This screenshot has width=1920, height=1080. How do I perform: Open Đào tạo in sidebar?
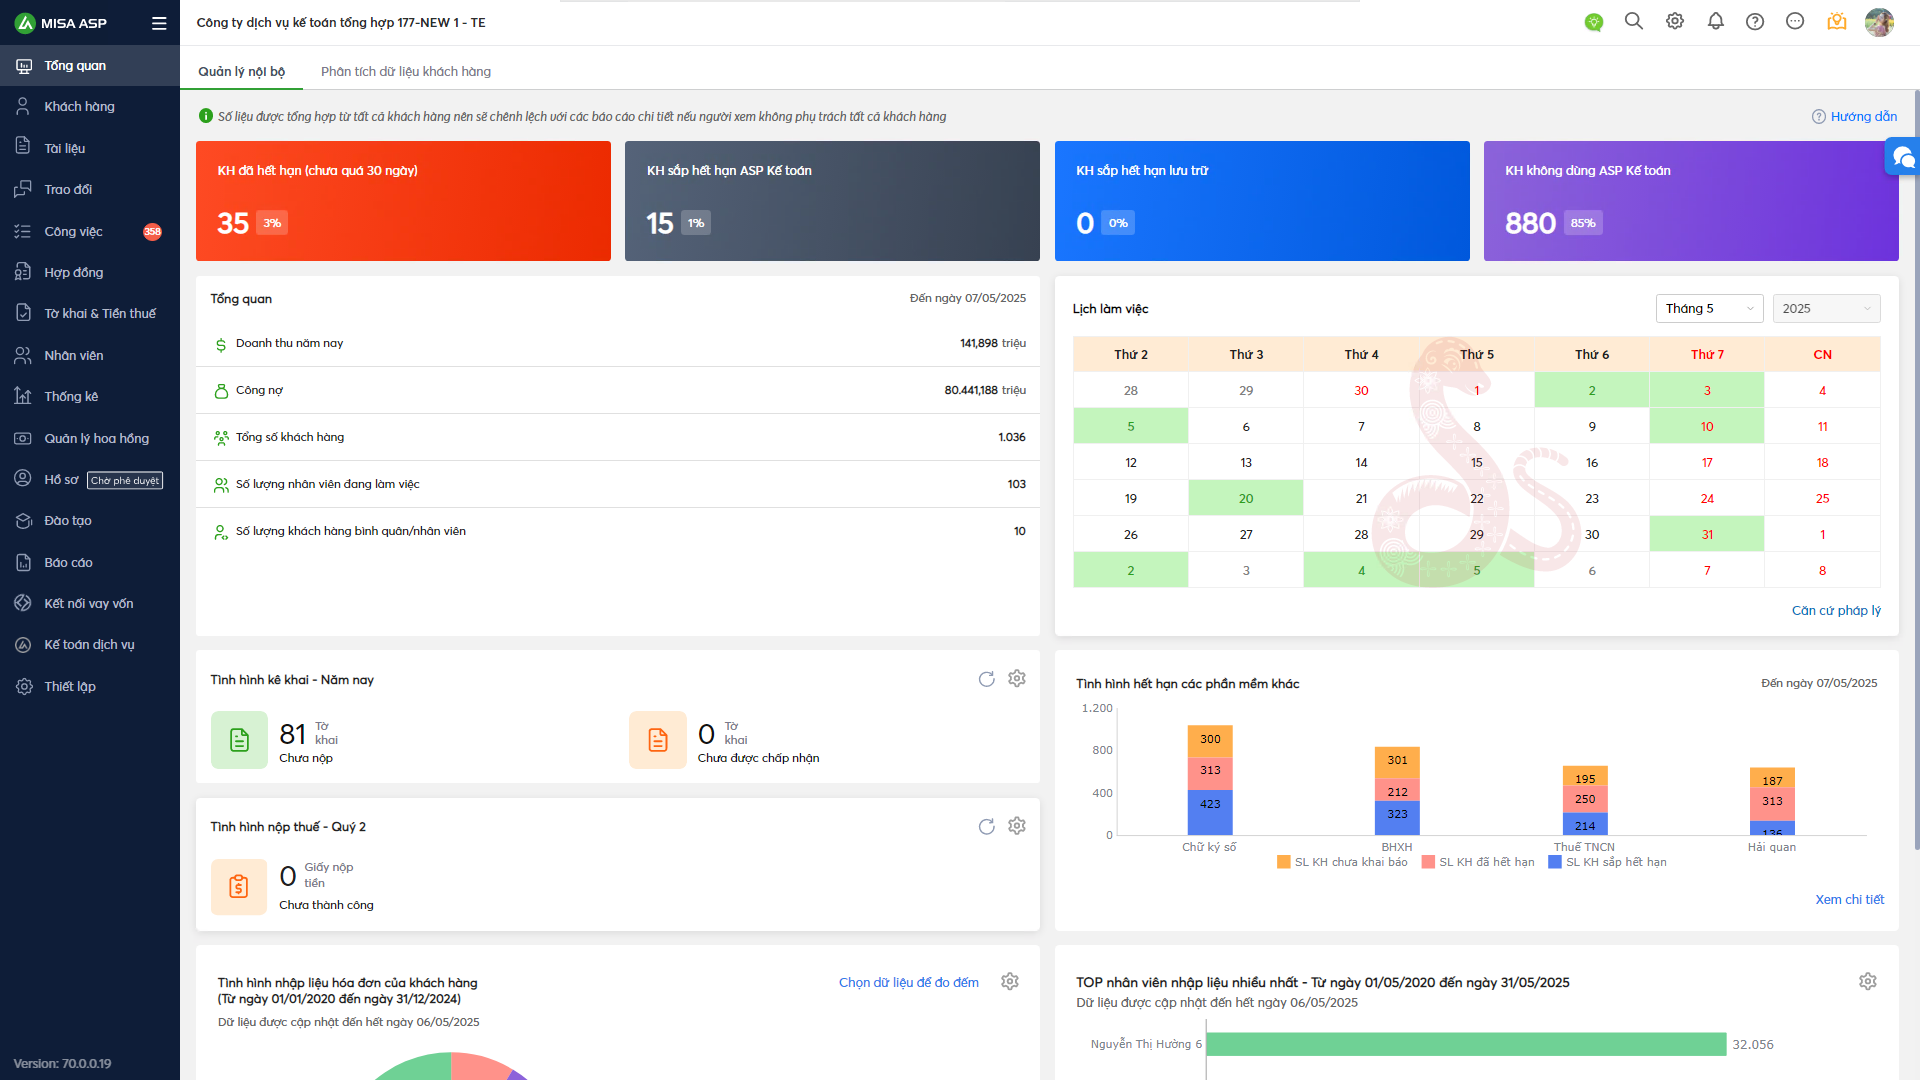point(90,521)
